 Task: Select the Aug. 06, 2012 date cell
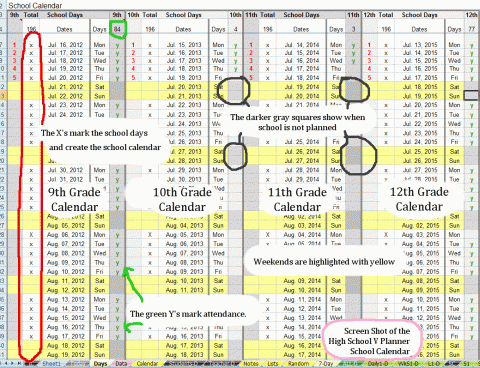click(65, 235)
